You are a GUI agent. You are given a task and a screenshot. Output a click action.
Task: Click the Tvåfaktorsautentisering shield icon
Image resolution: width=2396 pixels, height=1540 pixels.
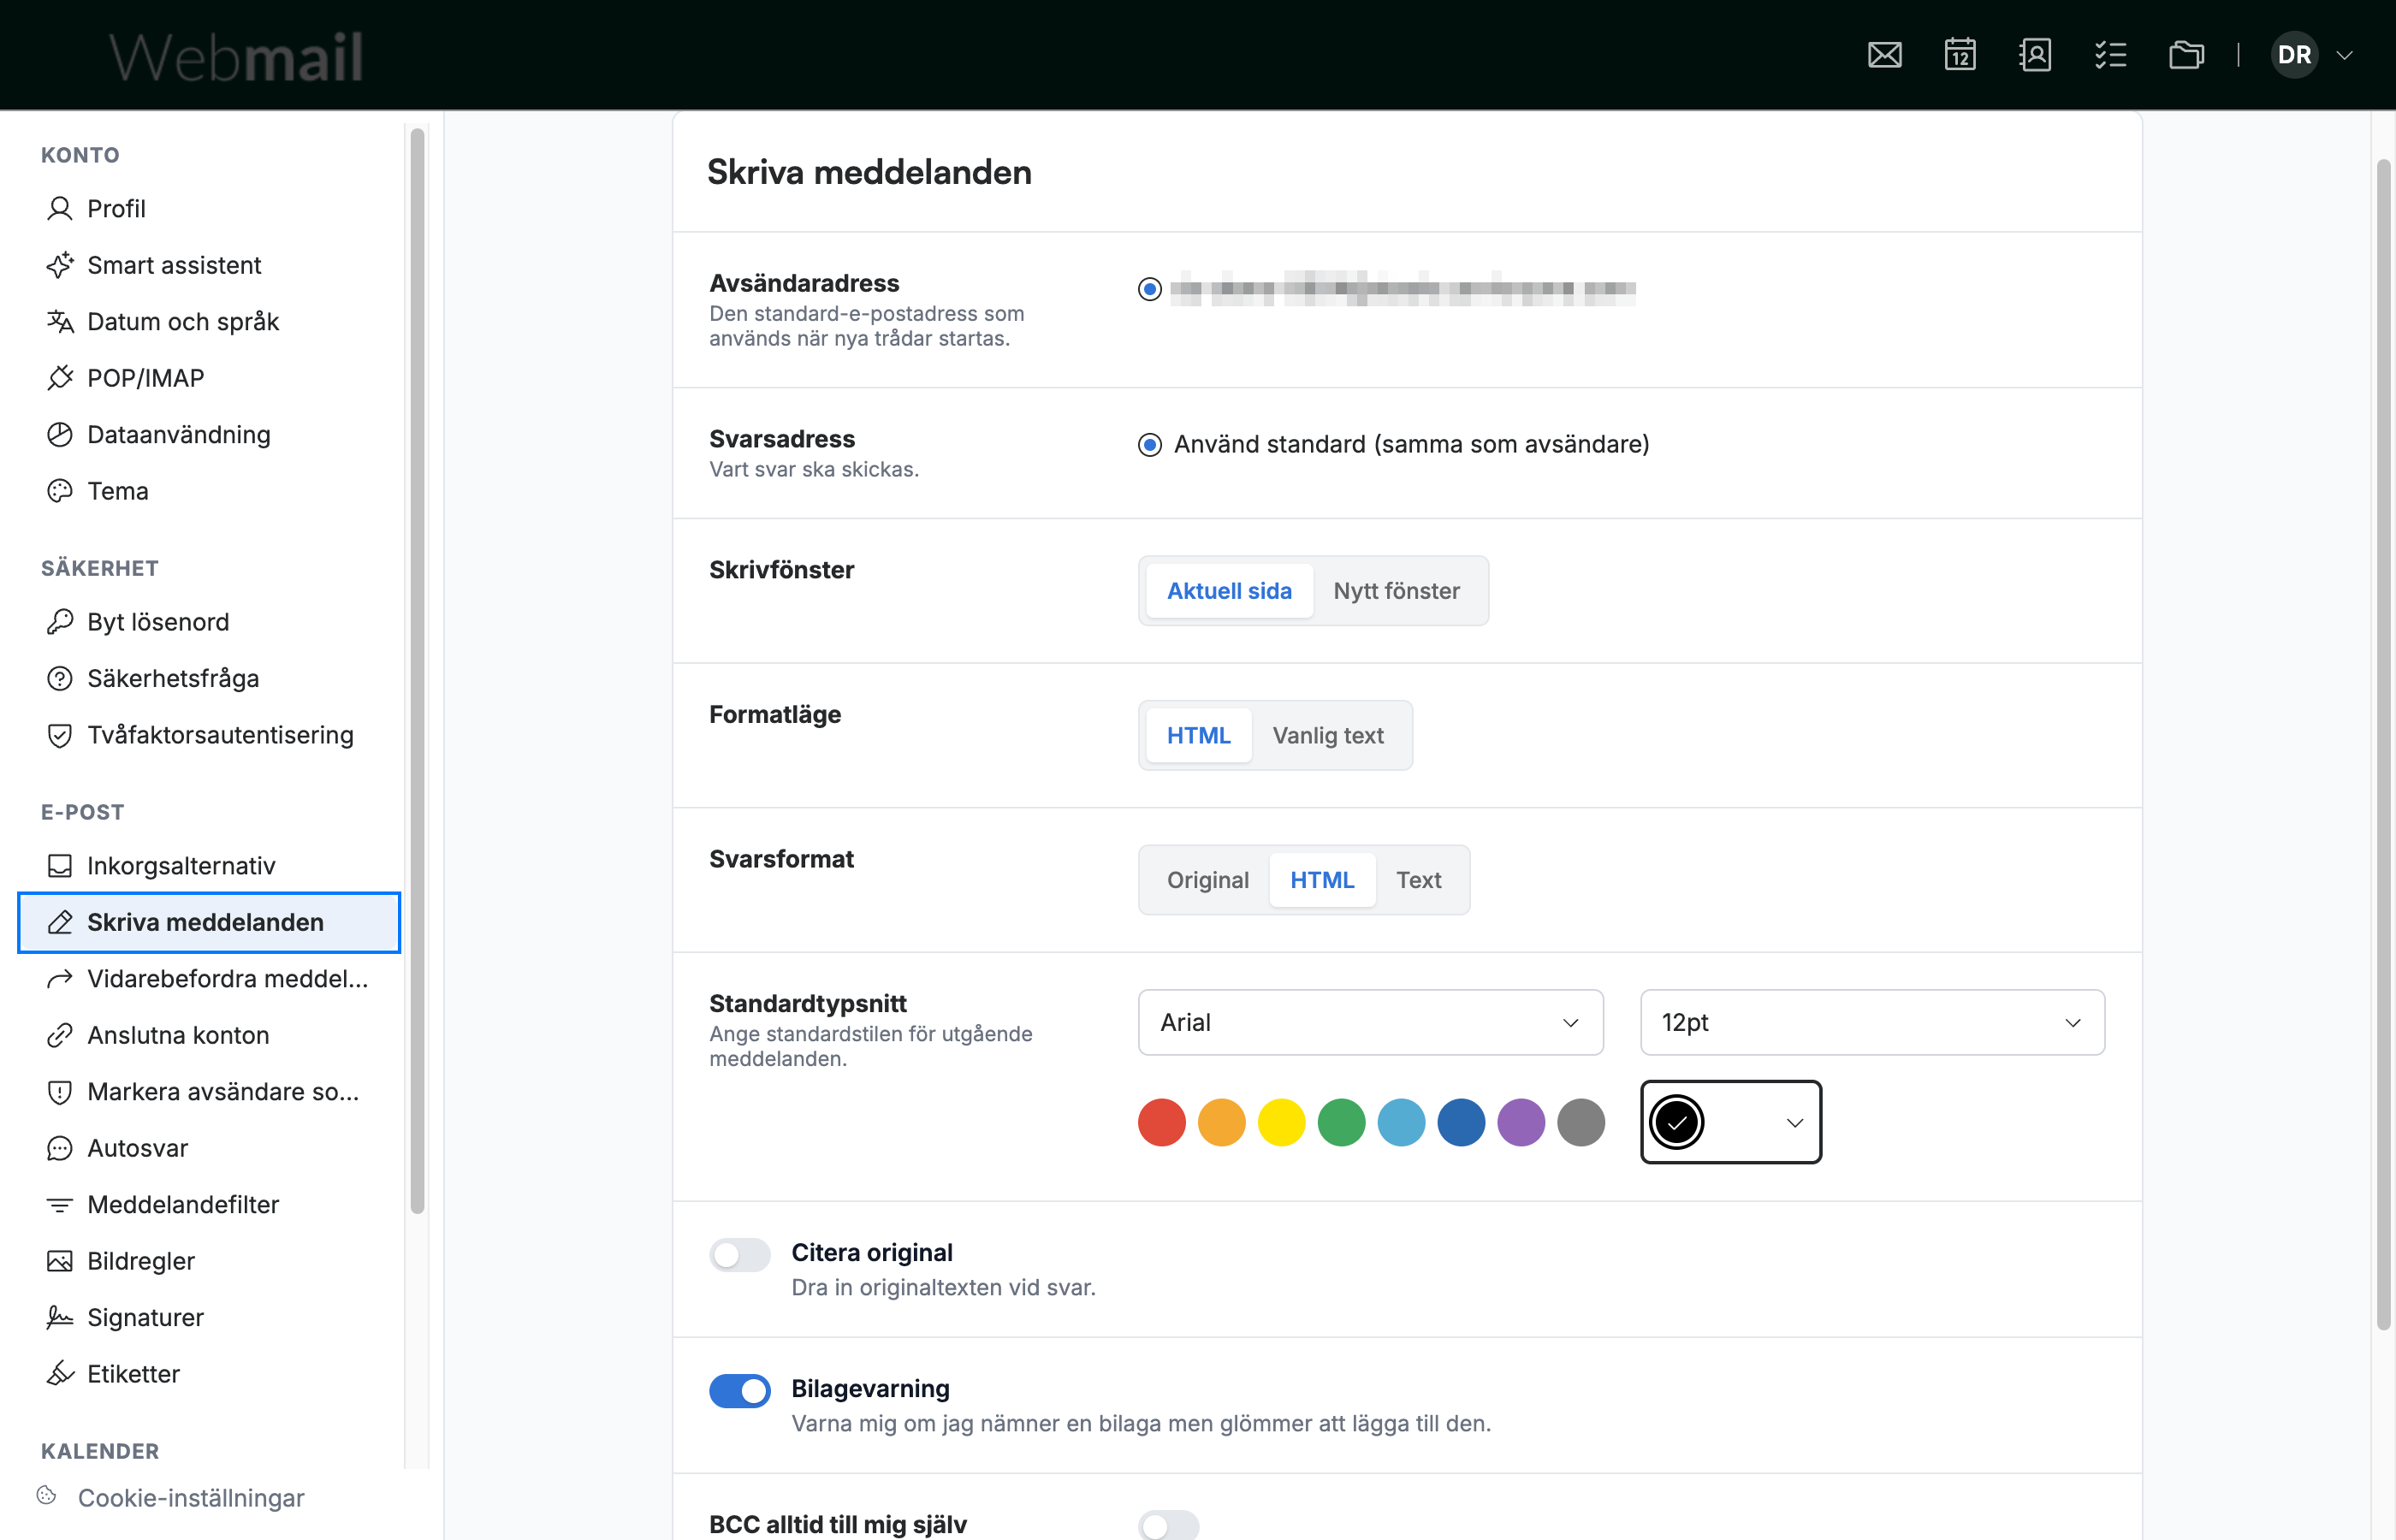point(60,735)
